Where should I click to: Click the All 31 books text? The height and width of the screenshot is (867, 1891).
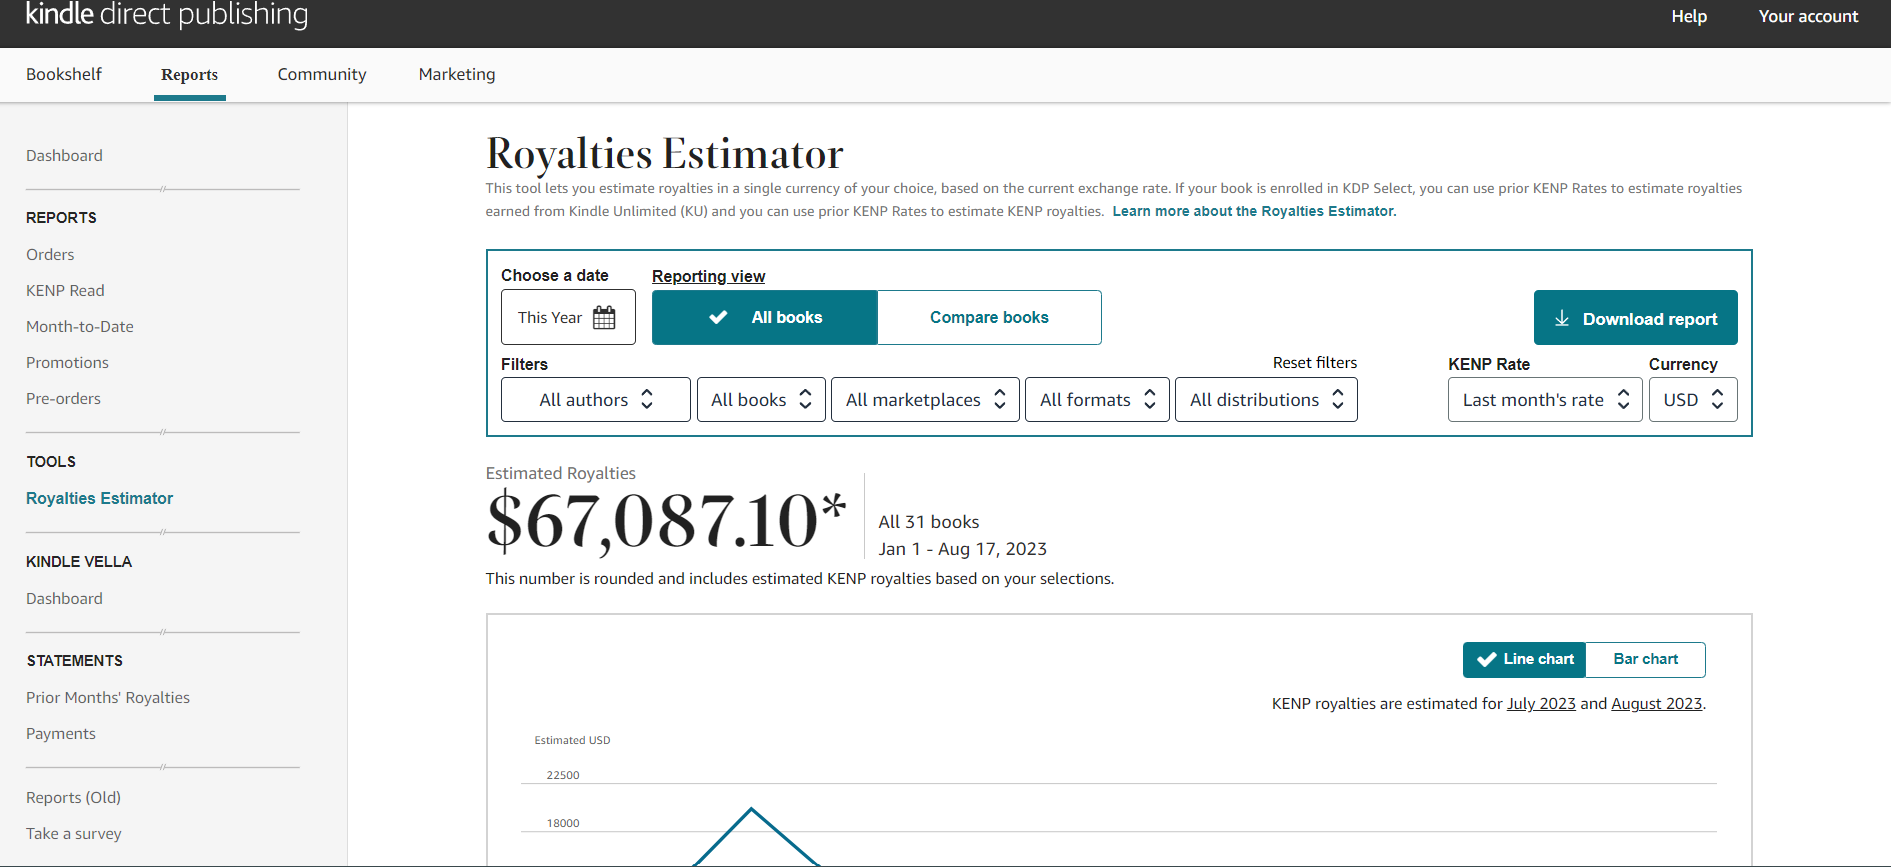(929, 522)
